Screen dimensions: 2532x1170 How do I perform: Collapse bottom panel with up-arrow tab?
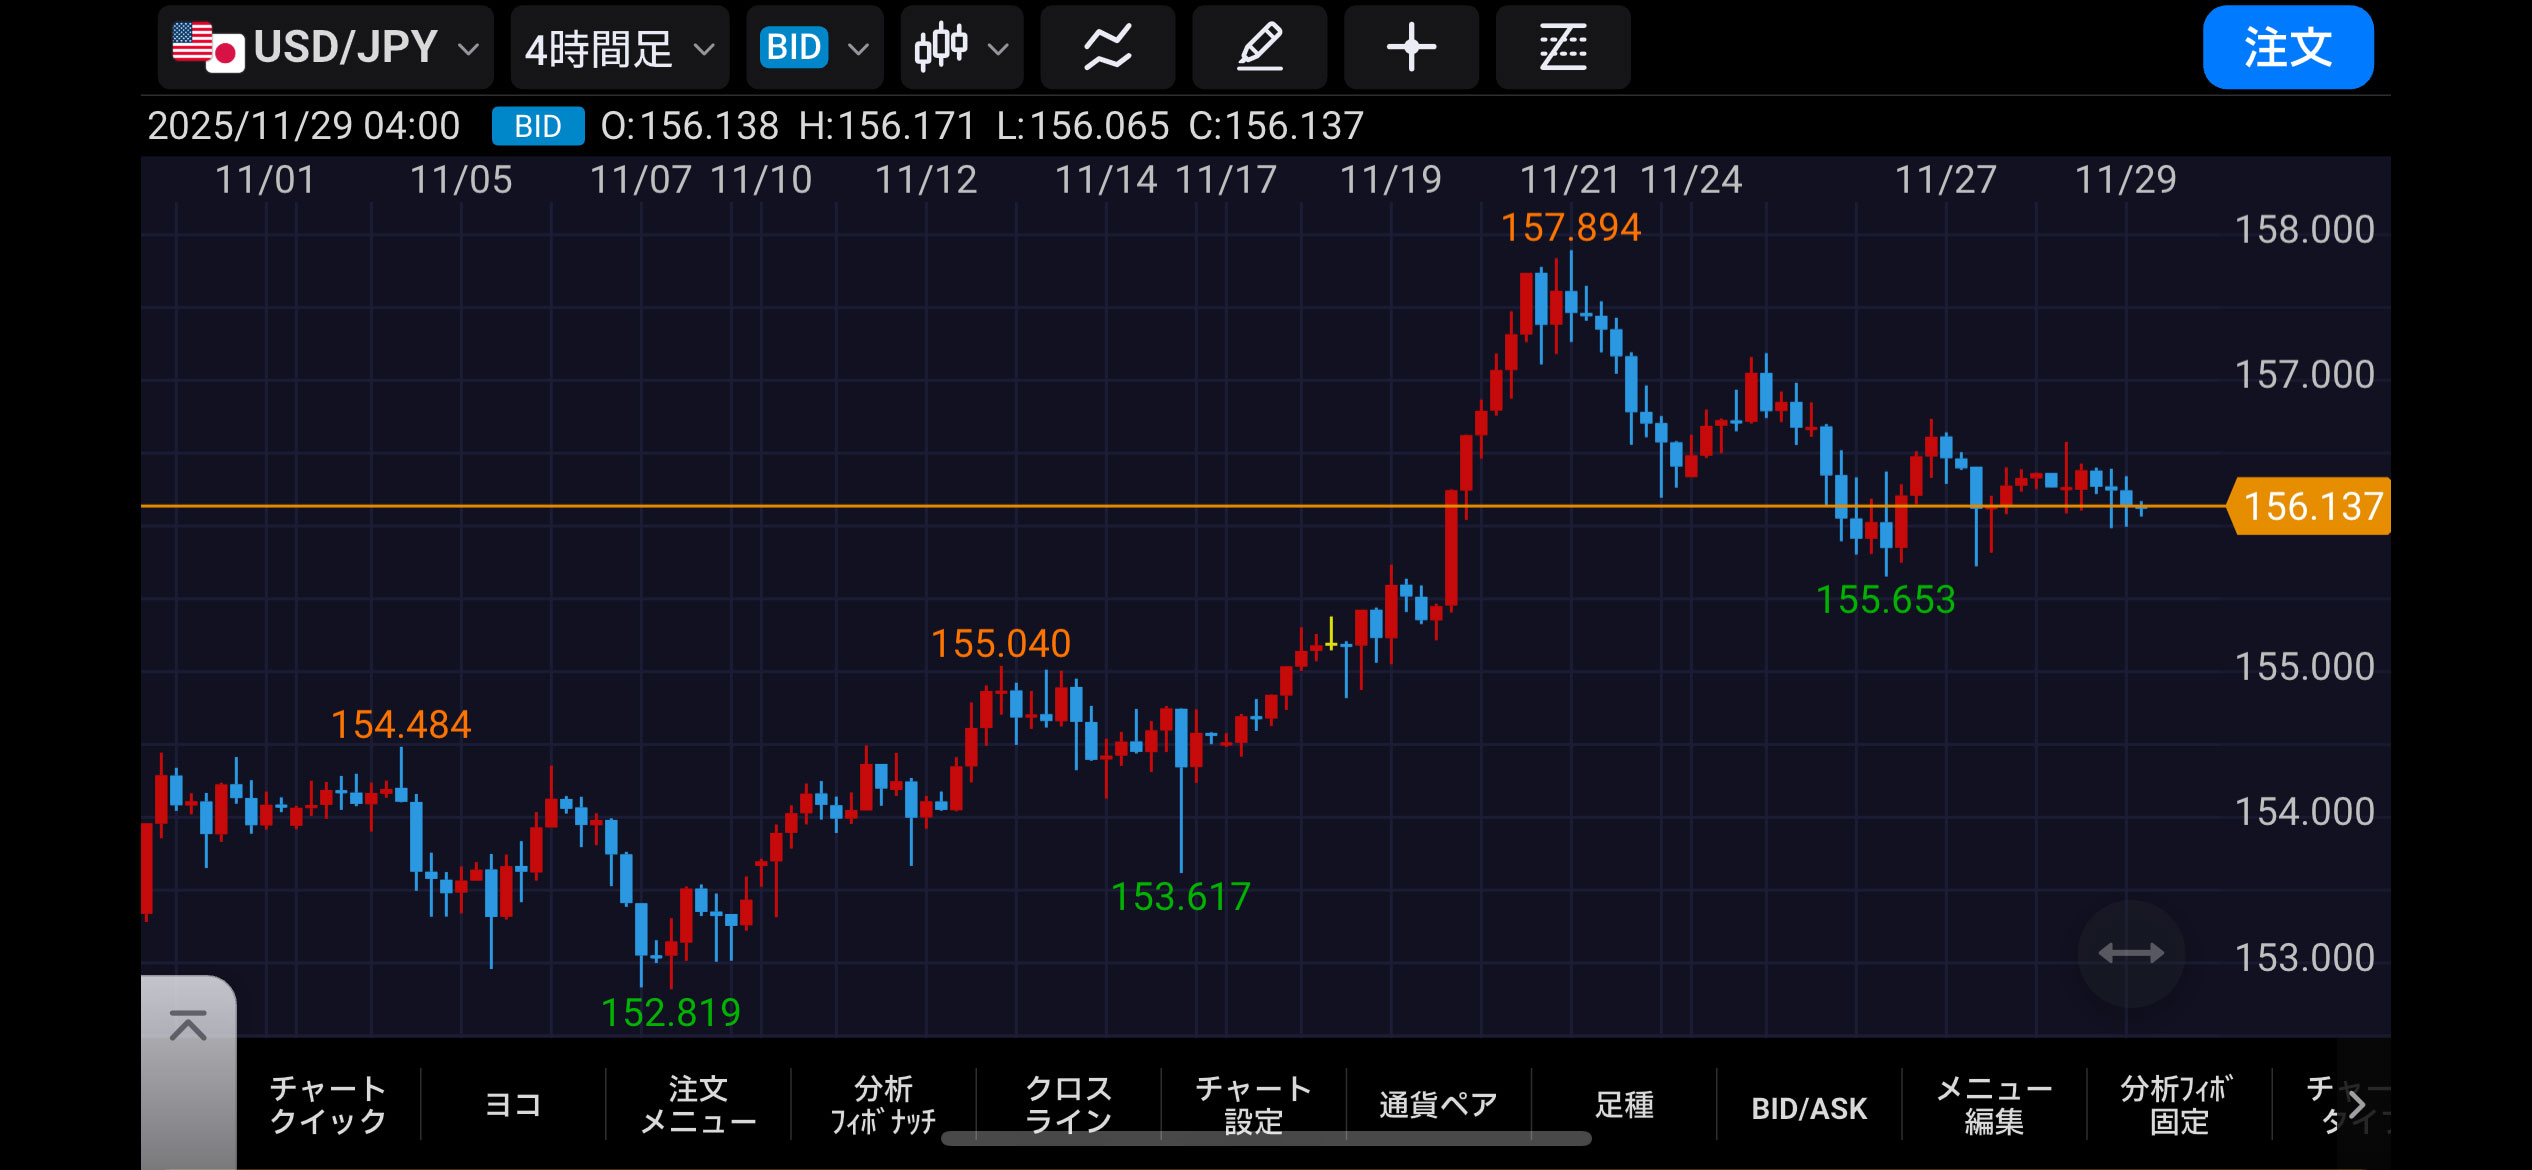tap(188, 1026)
